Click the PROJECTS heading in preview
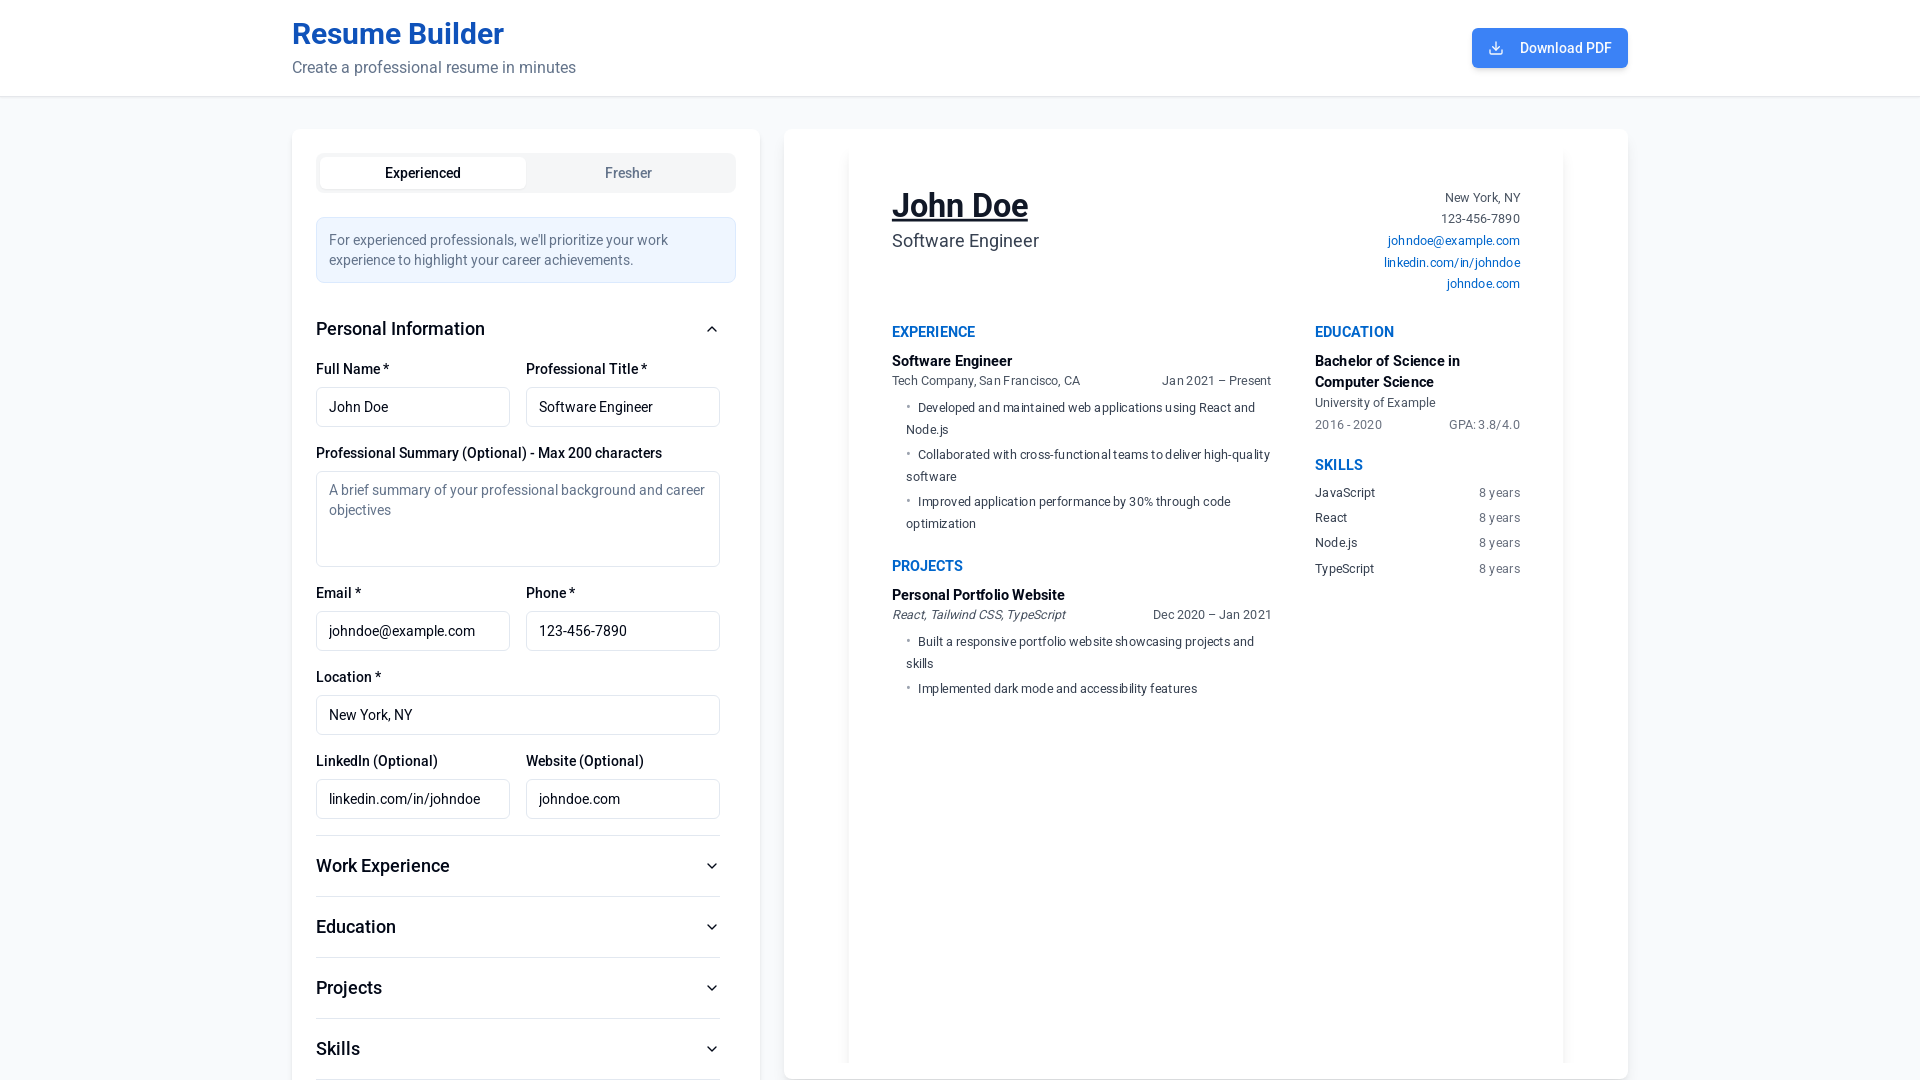Screen dimensions: 1920x1080 click(927, 566)
